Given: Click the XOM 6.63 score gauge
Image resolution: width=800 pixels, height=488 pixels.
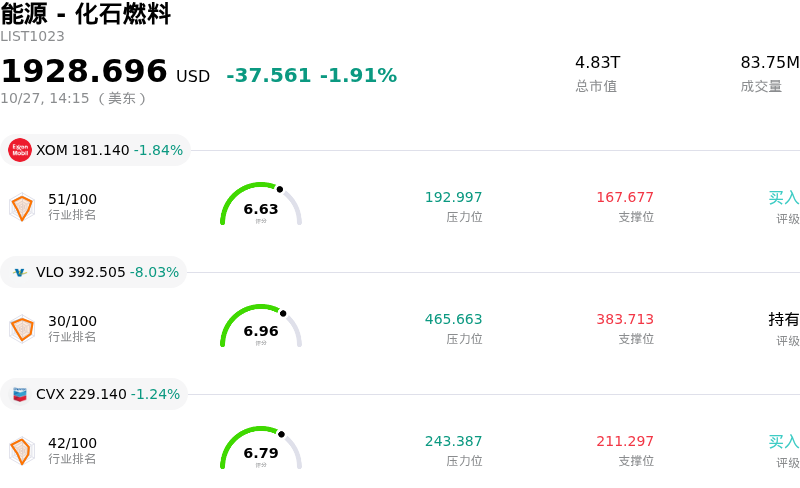Looking at the screenshot, I should pyautogui.click(x=261, y=204).
